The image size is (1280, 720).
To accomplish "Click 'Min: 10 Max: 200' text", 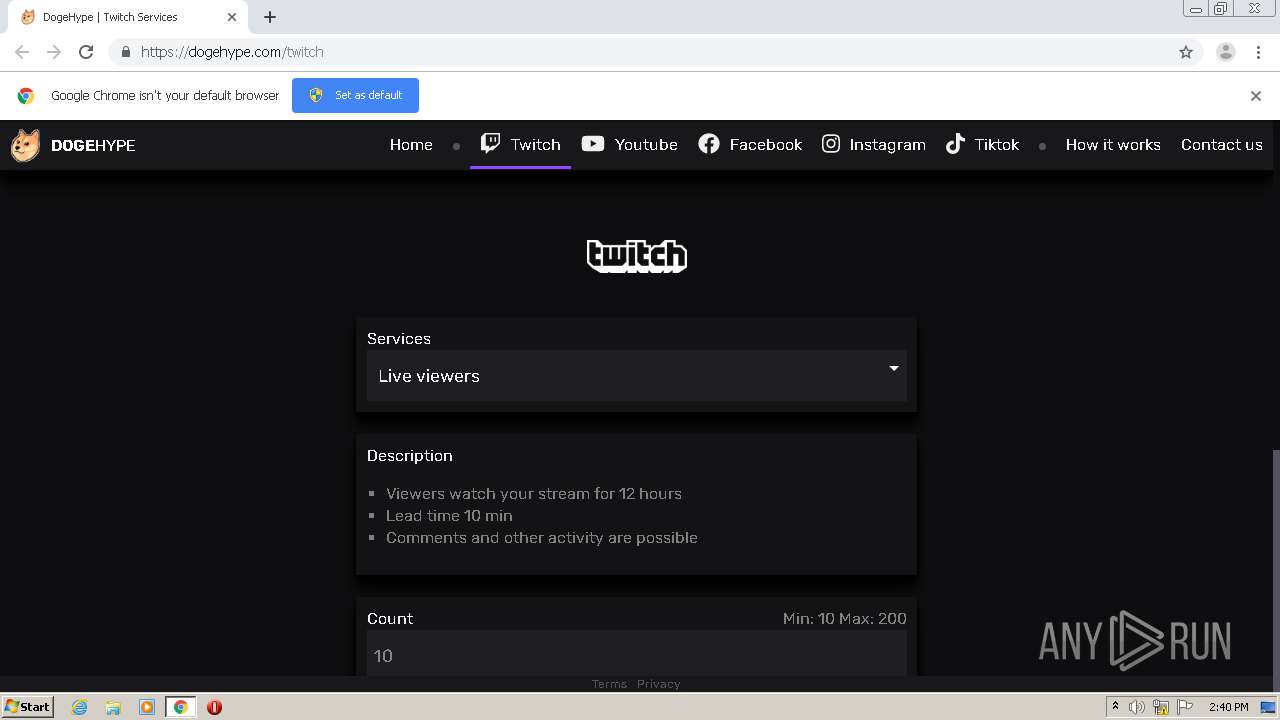I will pyautogui.click(x=845, y=618).
